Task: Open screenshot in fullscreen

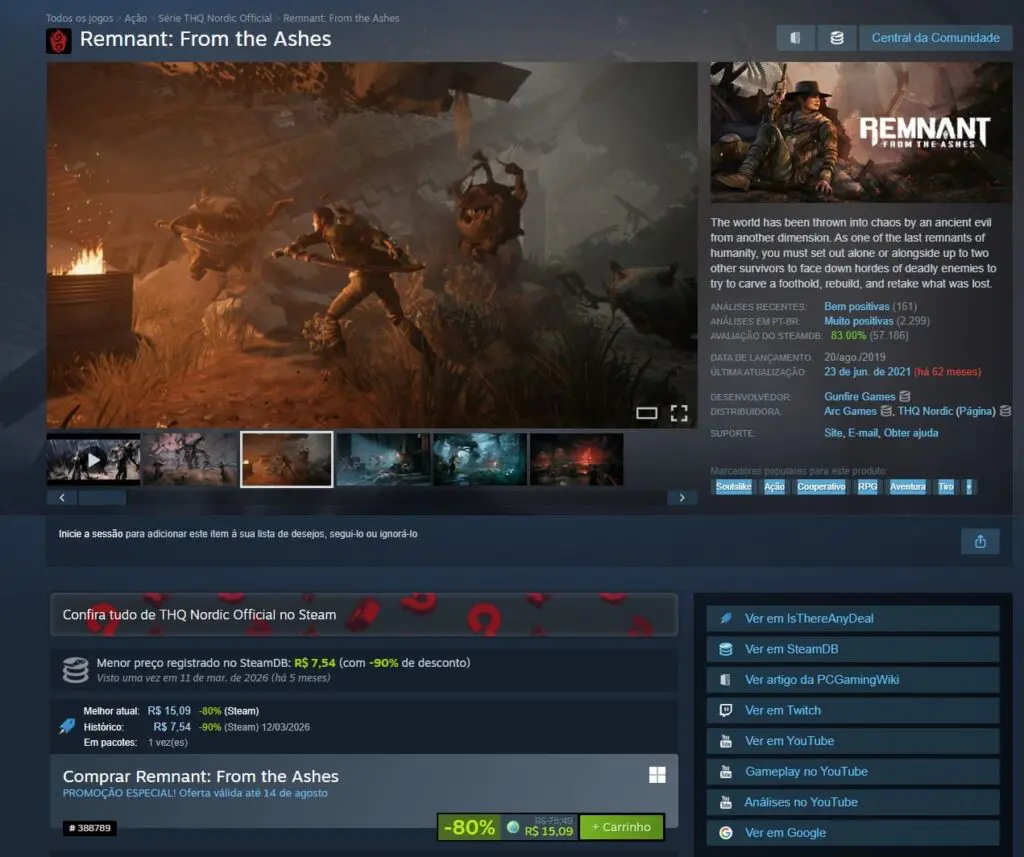Action: point(679,413)
